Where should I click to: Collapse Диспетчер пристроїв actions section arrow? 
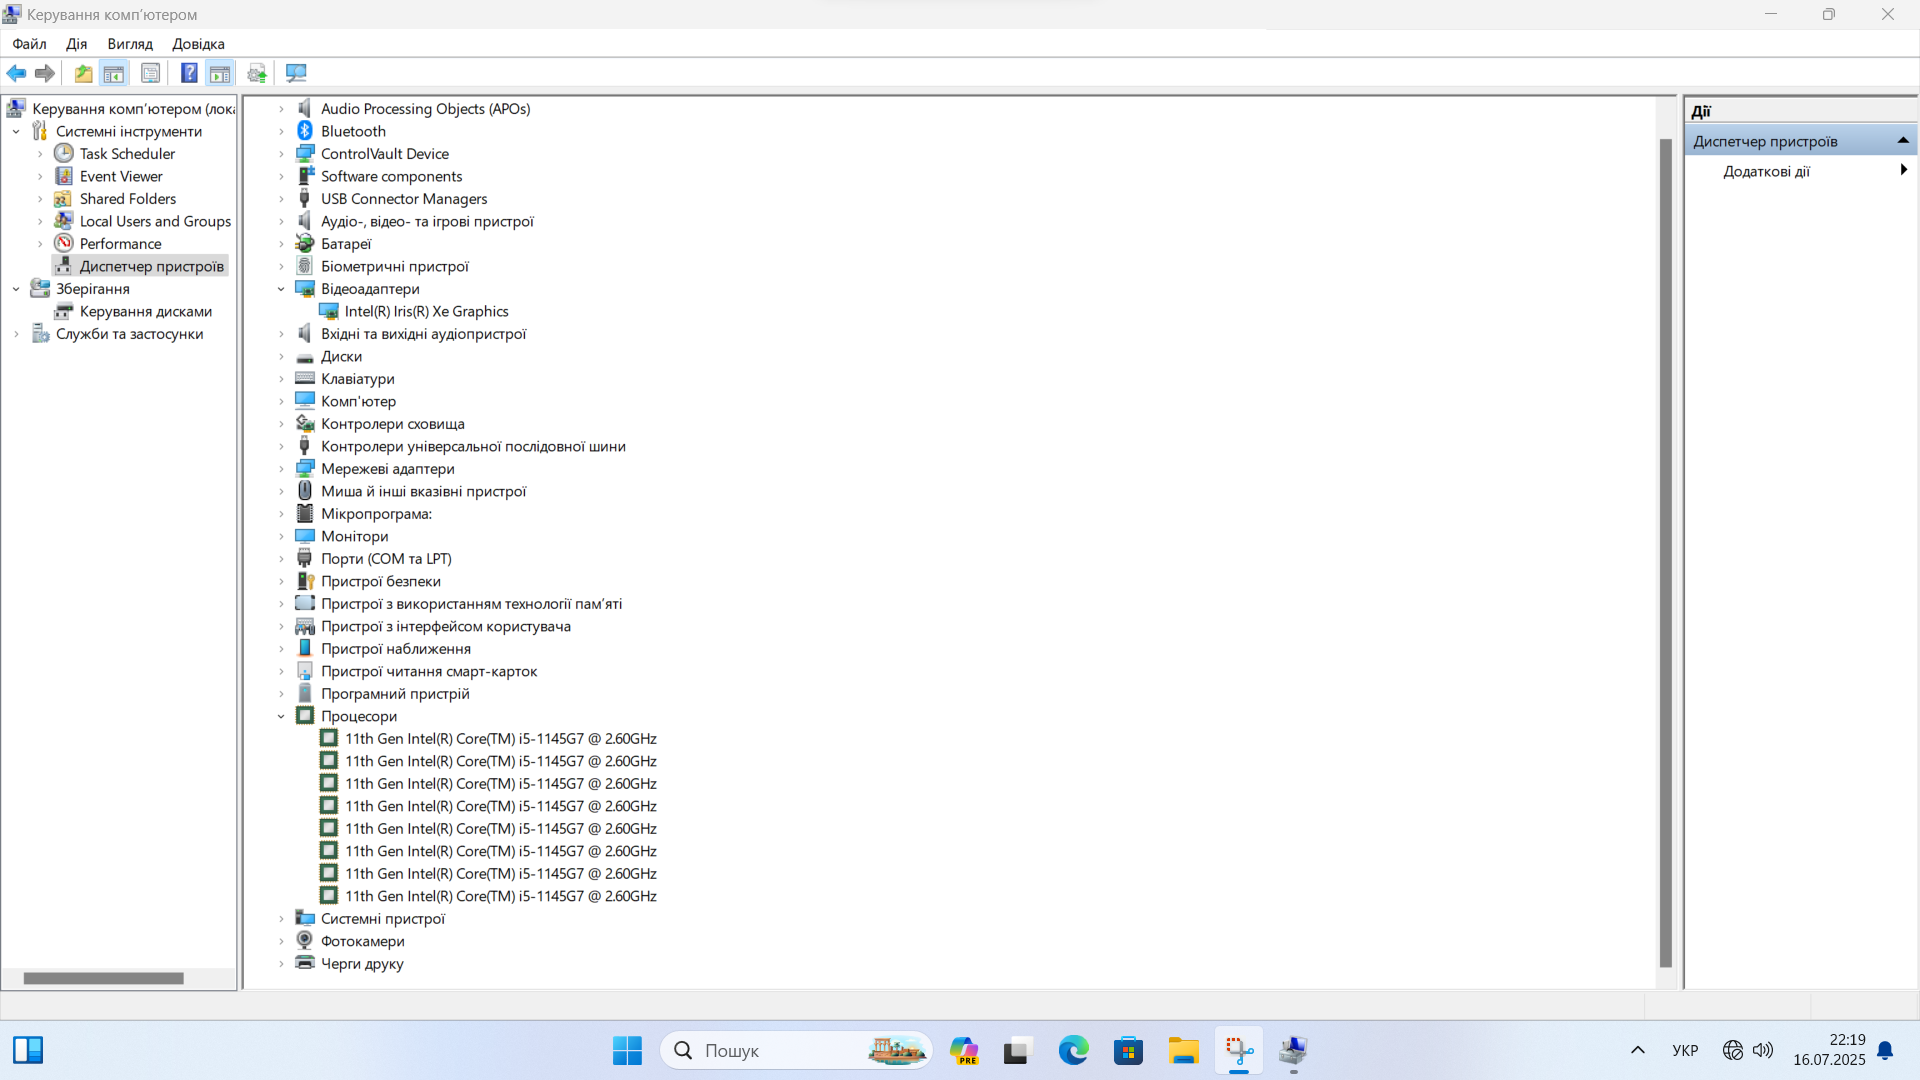click(x=1902, y=141)
